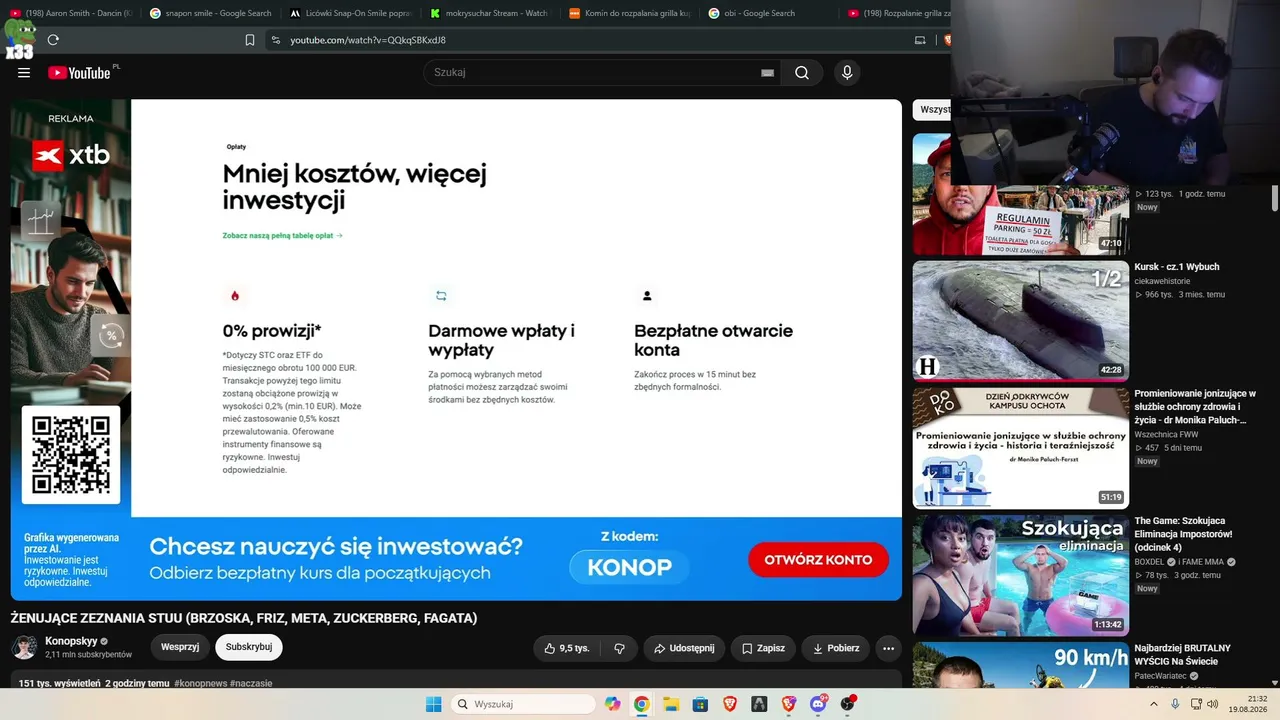Click the Wesprzyj button
1280x720 pixels.
point(180,647)
